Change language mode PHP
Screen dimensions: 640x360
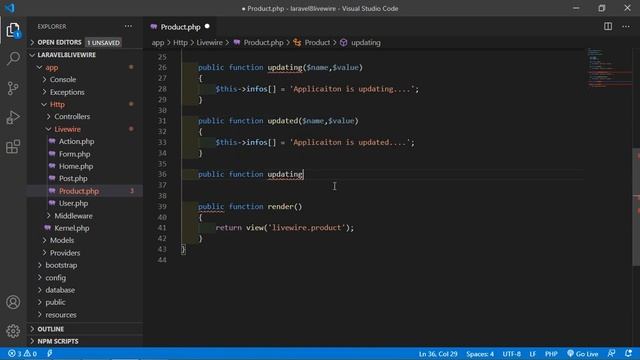tap(551, 353)
